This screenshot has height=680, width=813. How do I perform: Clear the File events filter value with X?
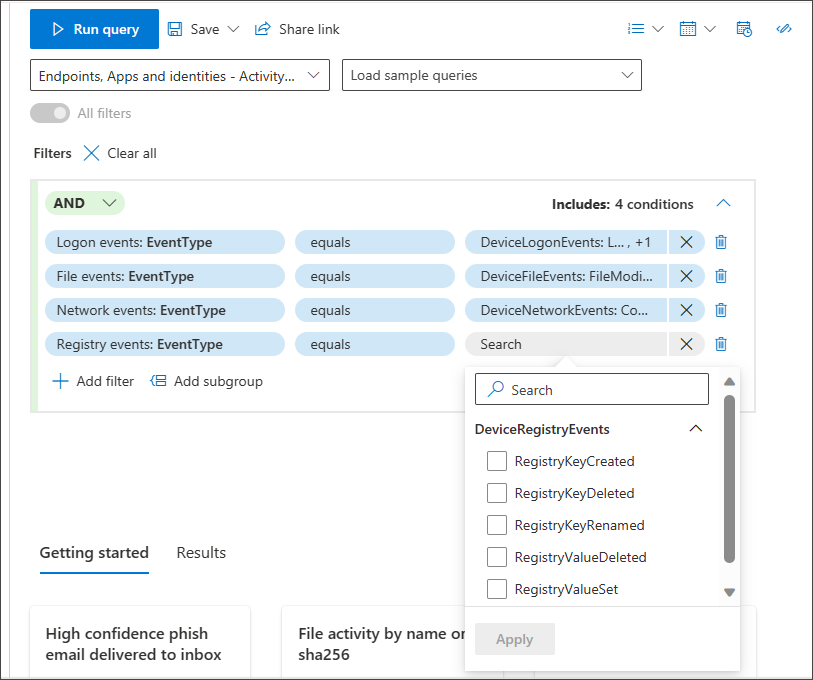(686, 276)
